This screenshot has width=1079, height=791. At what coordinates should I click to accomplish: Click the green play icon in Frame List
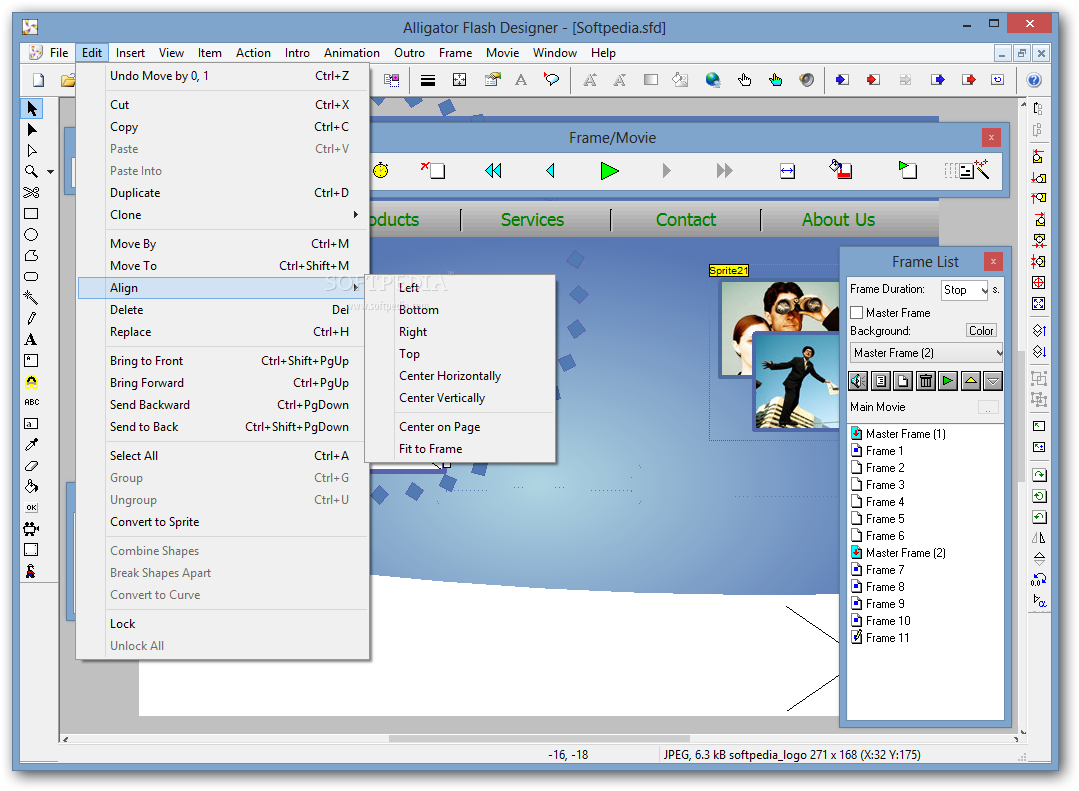(x=948, y=381)
